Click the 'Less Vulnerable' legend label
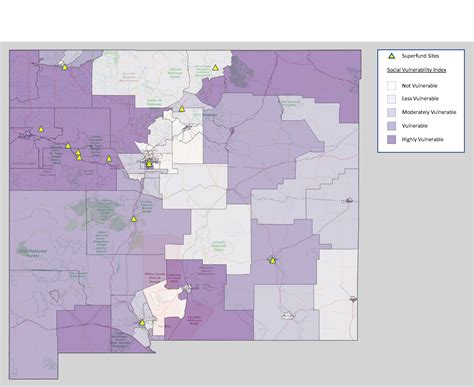This screenshot has height=387, width=474. 420,99
